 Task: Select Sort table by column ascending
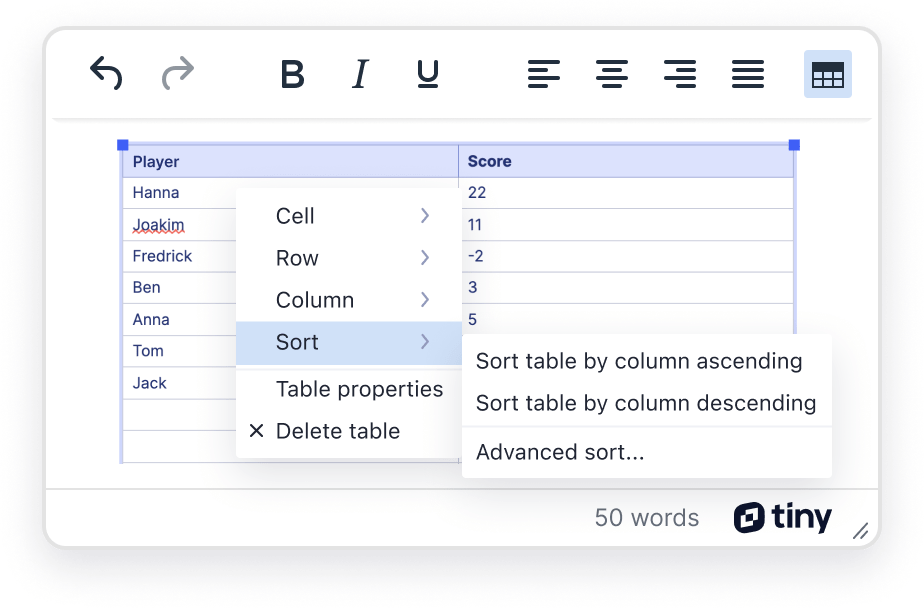click(x=640, y=361)
